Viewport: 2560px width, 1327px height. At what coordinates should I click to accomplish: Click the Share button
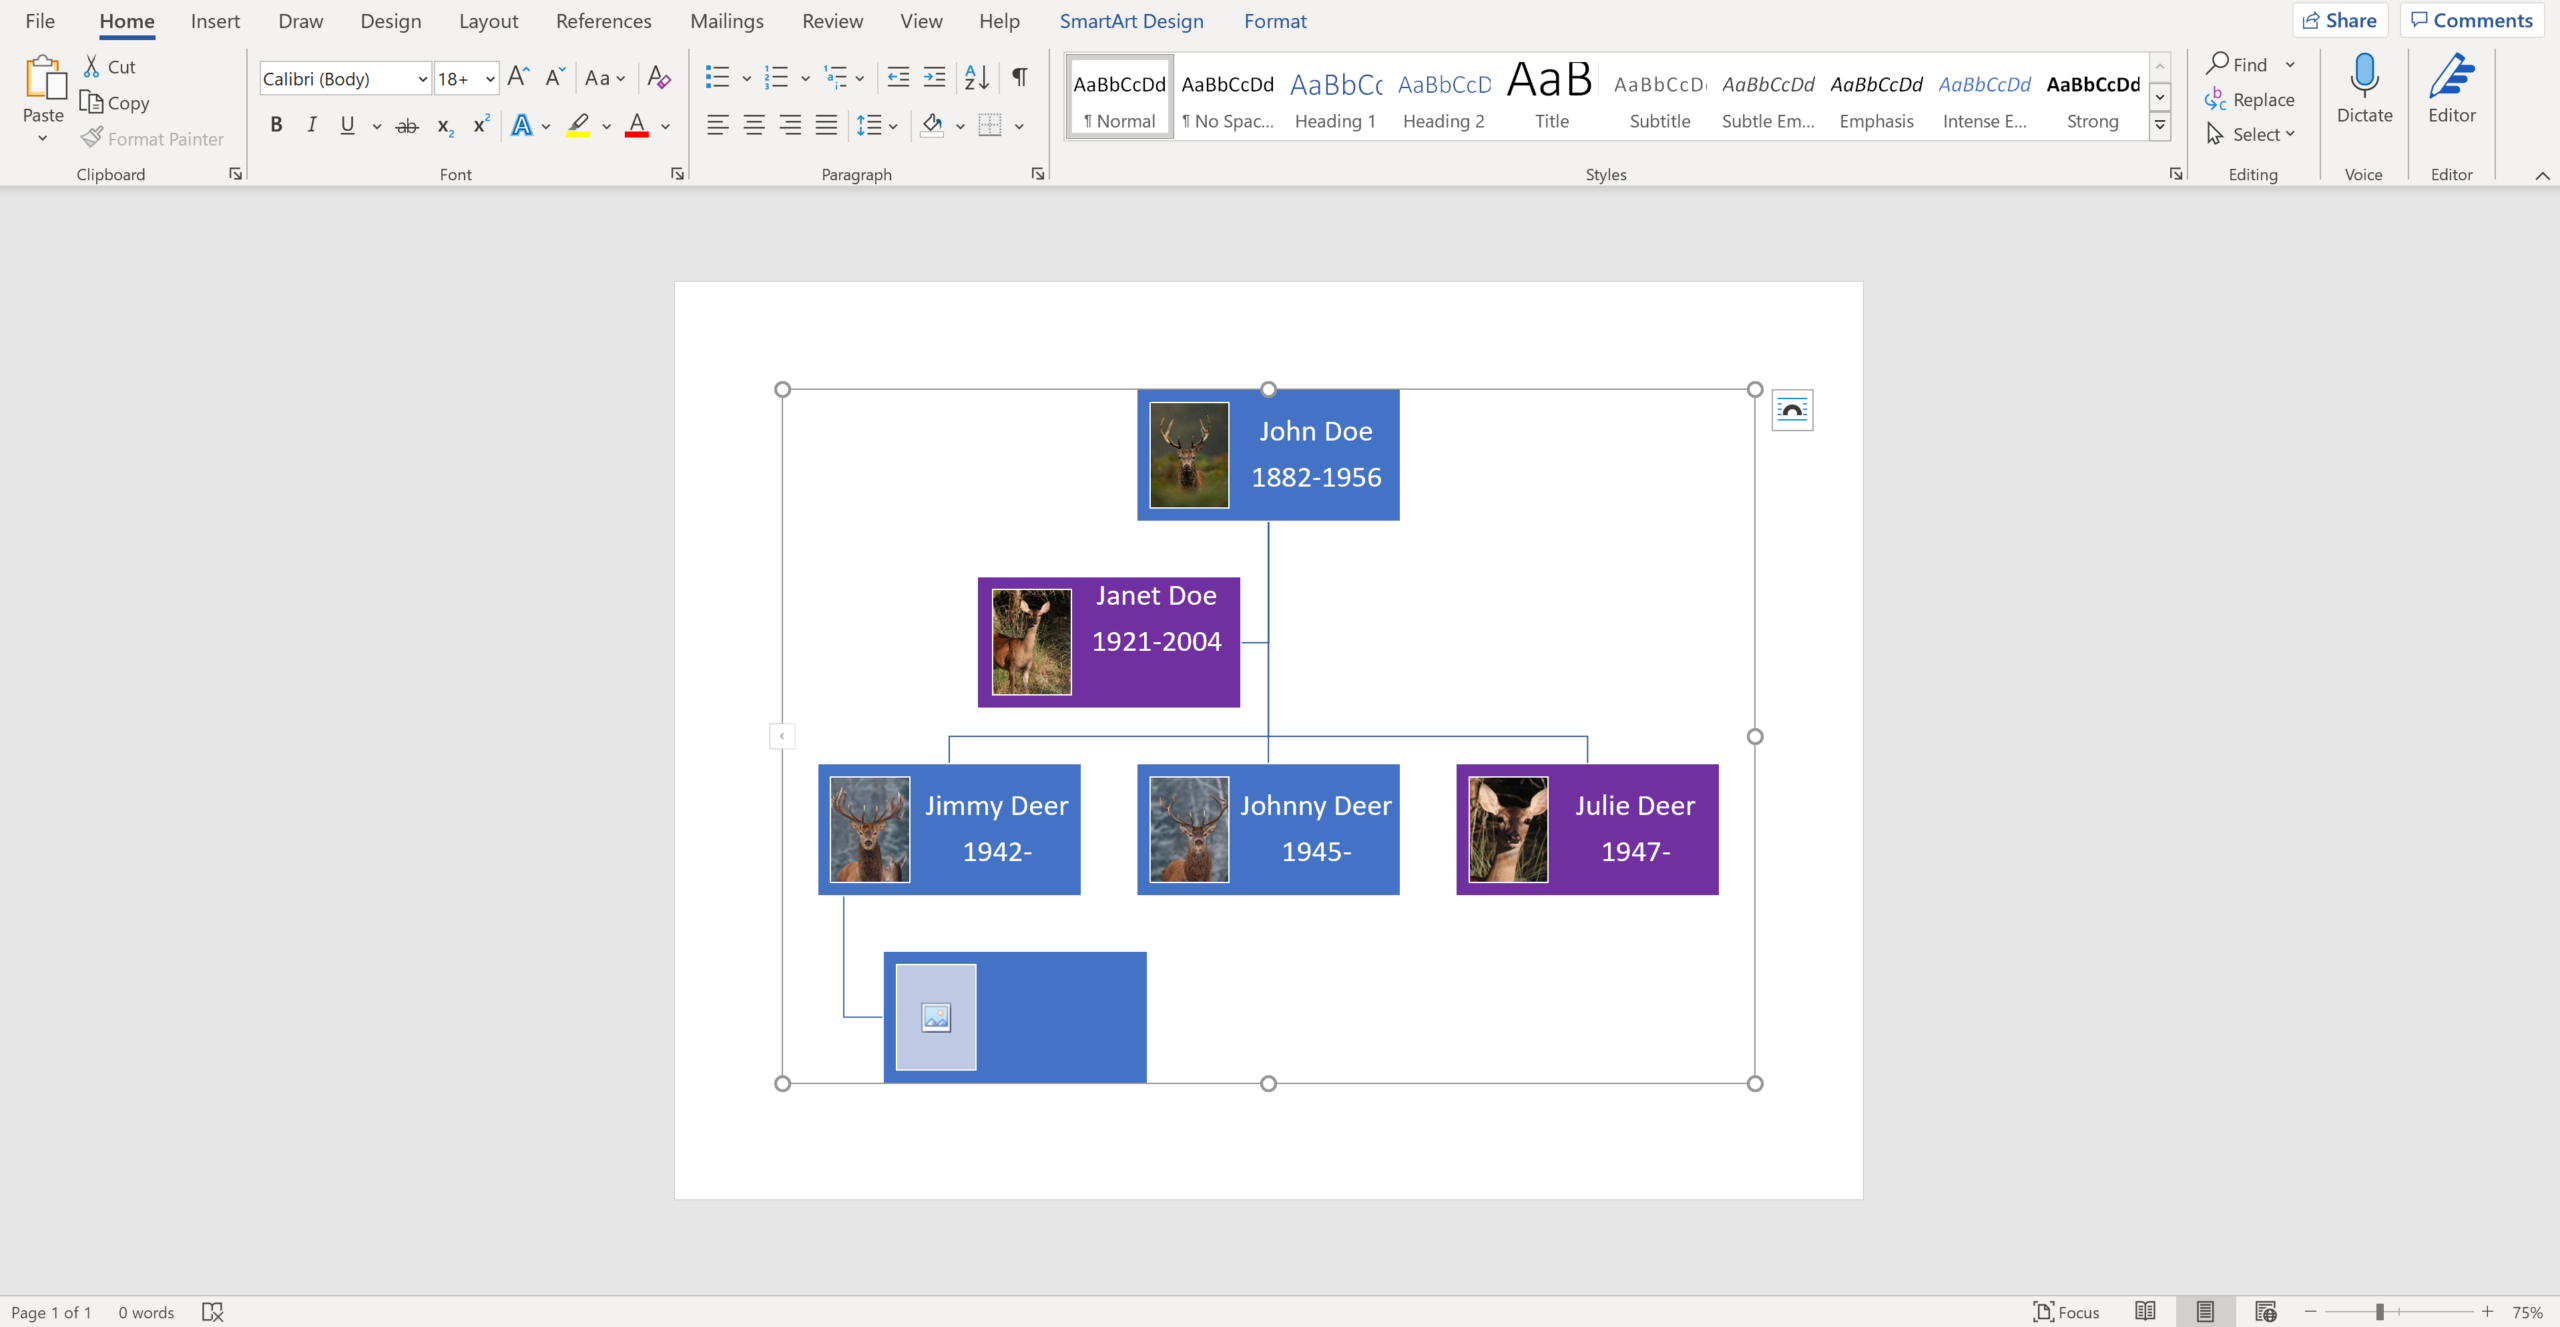(2341, 19)
